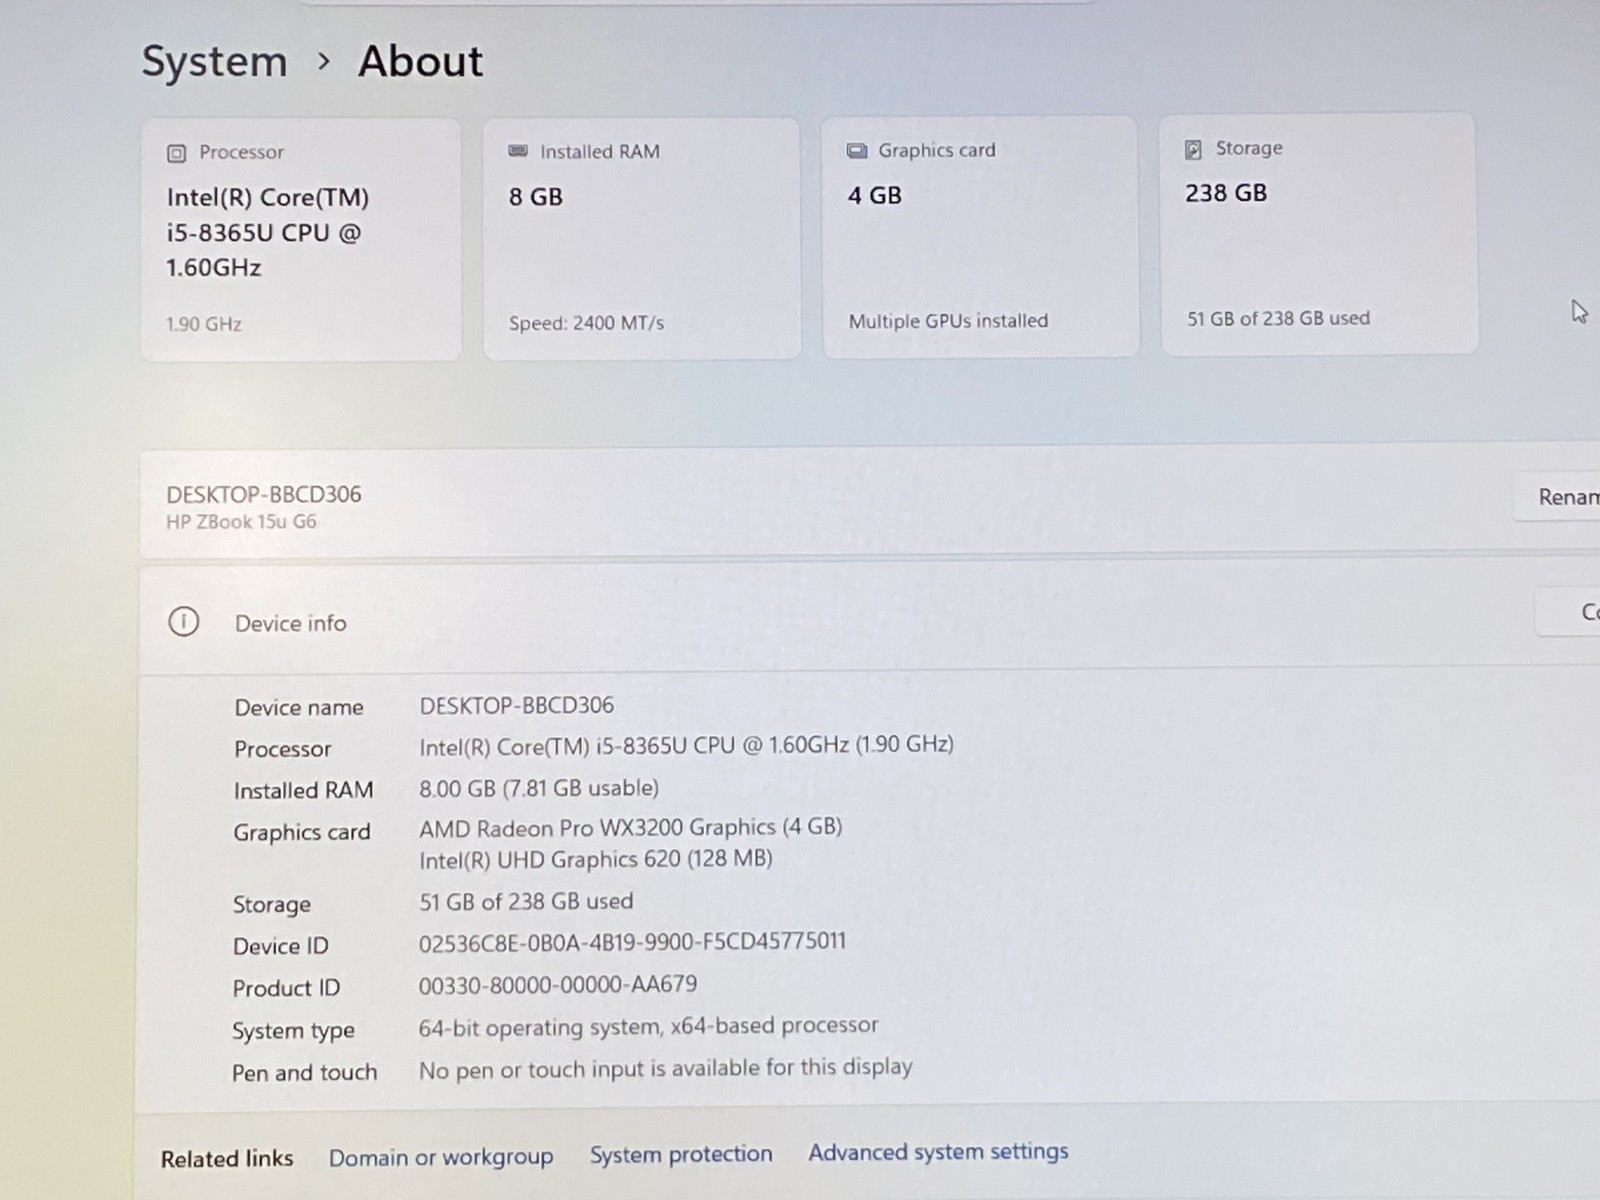Open System protection link
1600x1200 pixels.
click(x=681, y=1154)
